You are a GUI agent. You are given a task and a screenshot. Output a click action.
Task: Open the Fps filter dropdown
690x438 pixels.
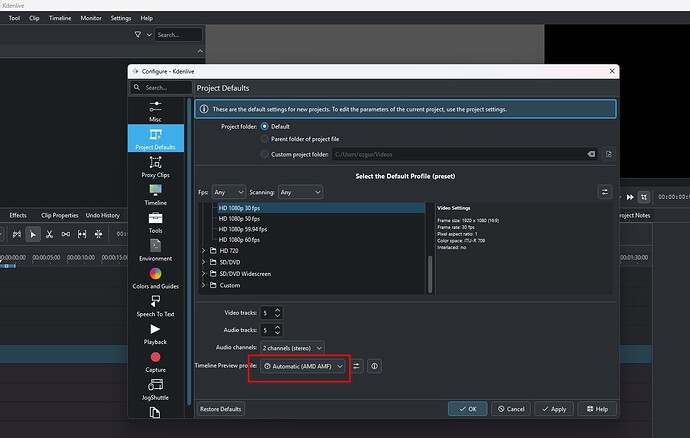coord(228,192)
